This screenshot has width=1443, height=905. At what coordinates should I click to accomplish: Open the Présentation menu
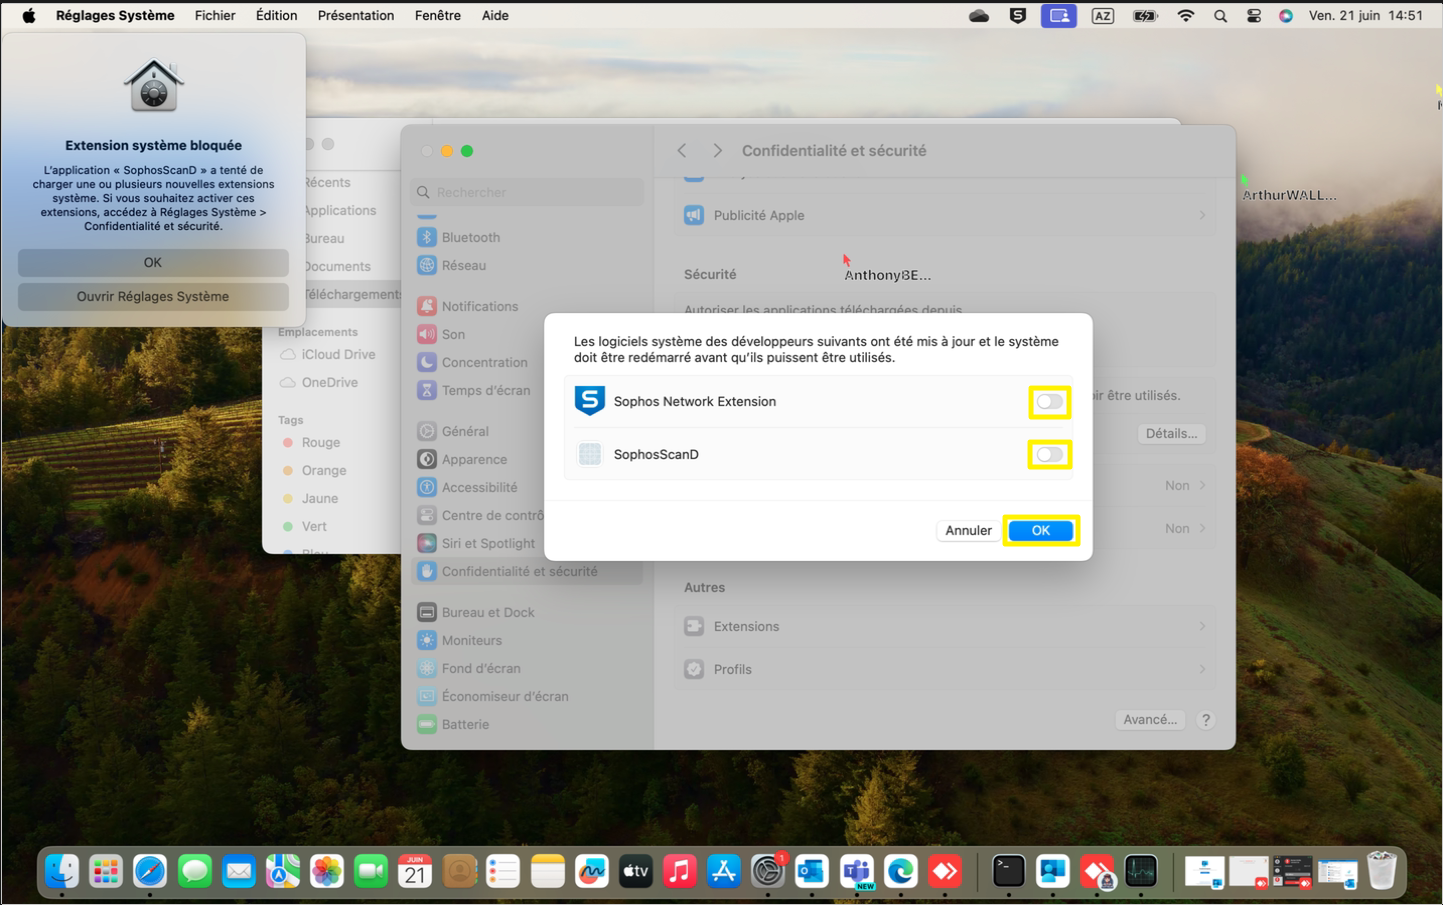point(356,15)
